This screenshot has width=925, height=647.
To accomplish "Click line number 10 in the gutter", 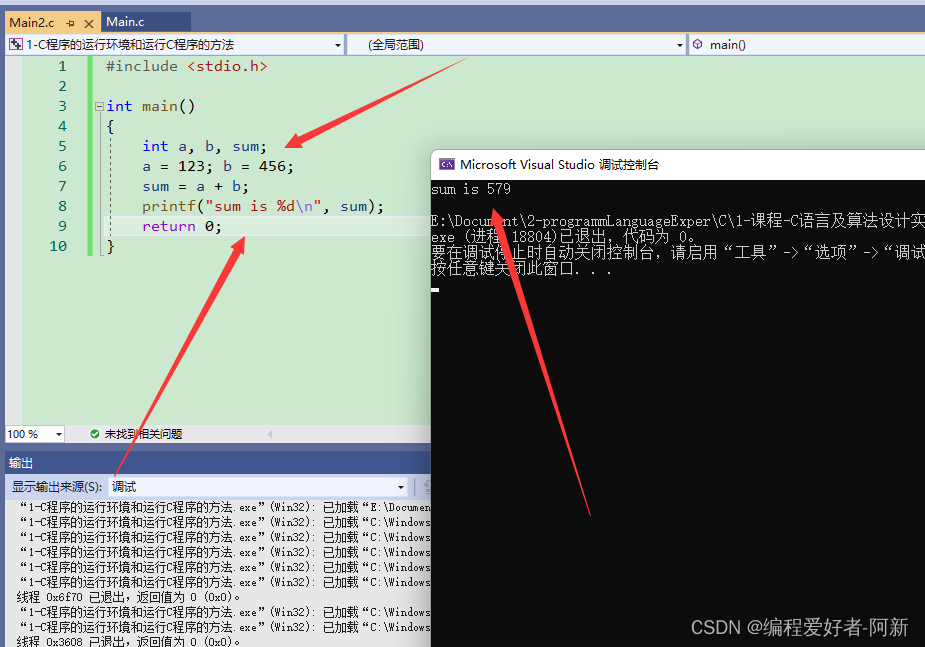I will point(58,246).
